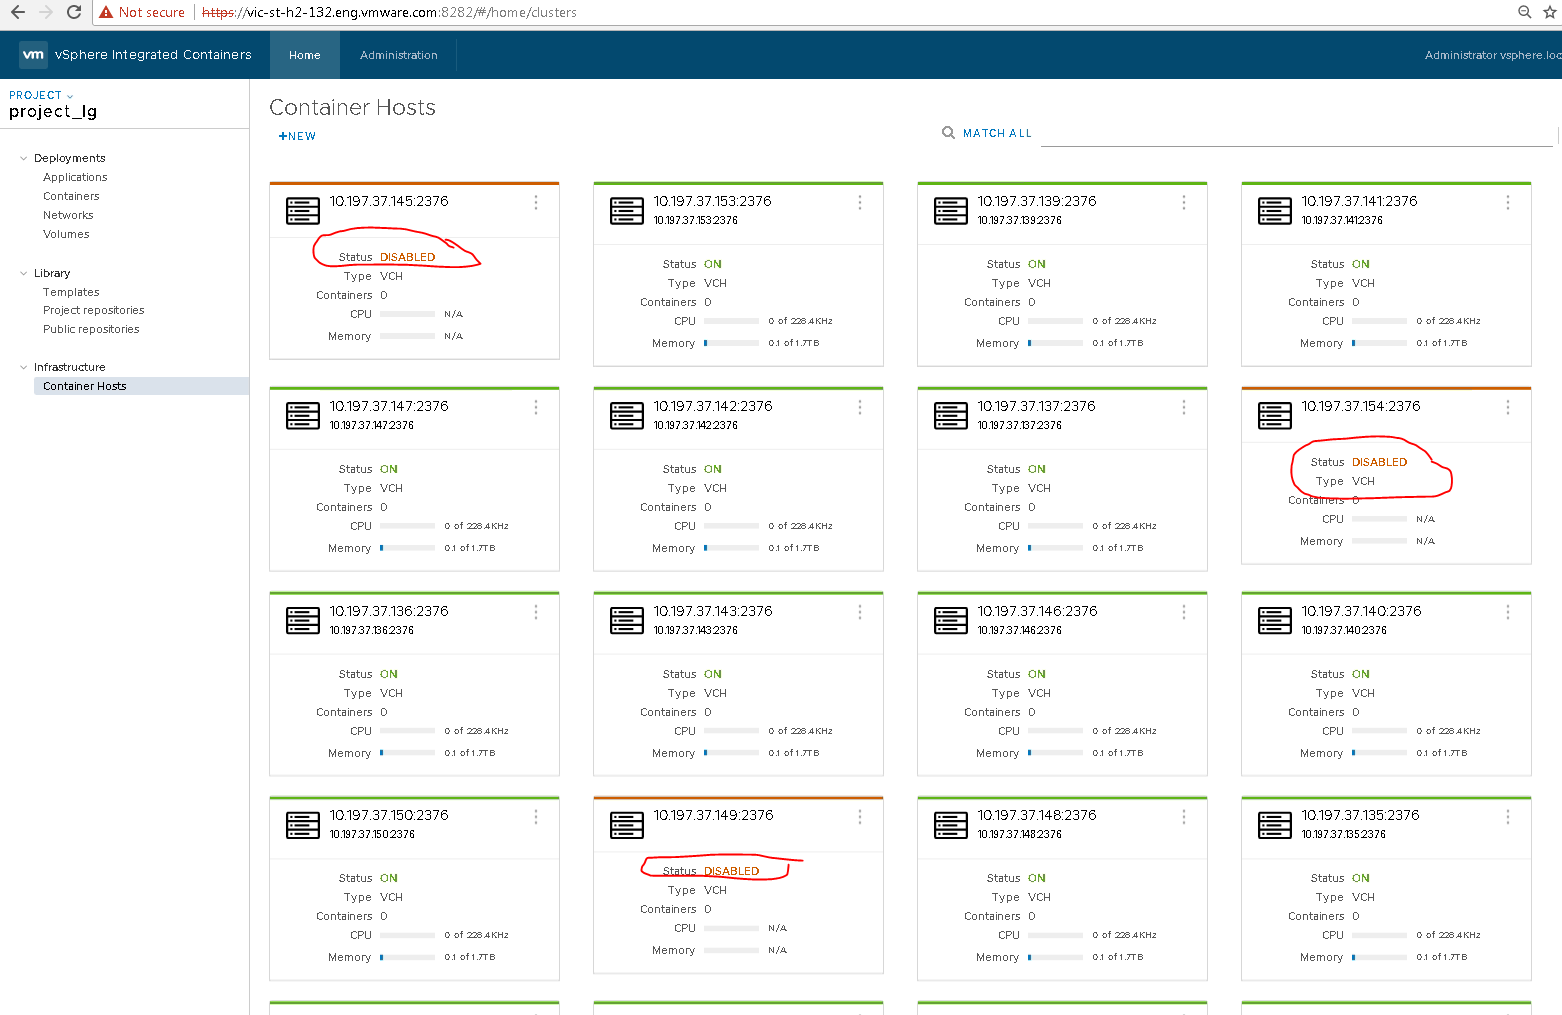Open the PROJECT selector dropdown
Screen dimensions: 1562x1015
pyautogui.click(x=41, y=95)
